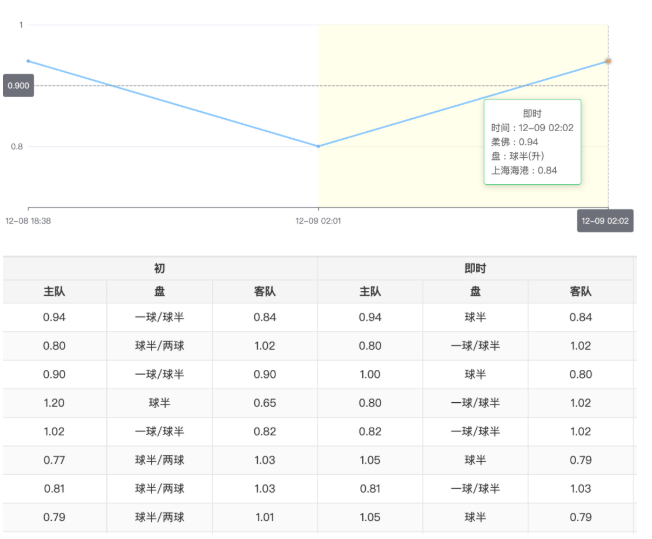Click 上海海港 line in the tooltip
Image resolution: width=652 pixels, height=539 pixels.
[524, 170]
